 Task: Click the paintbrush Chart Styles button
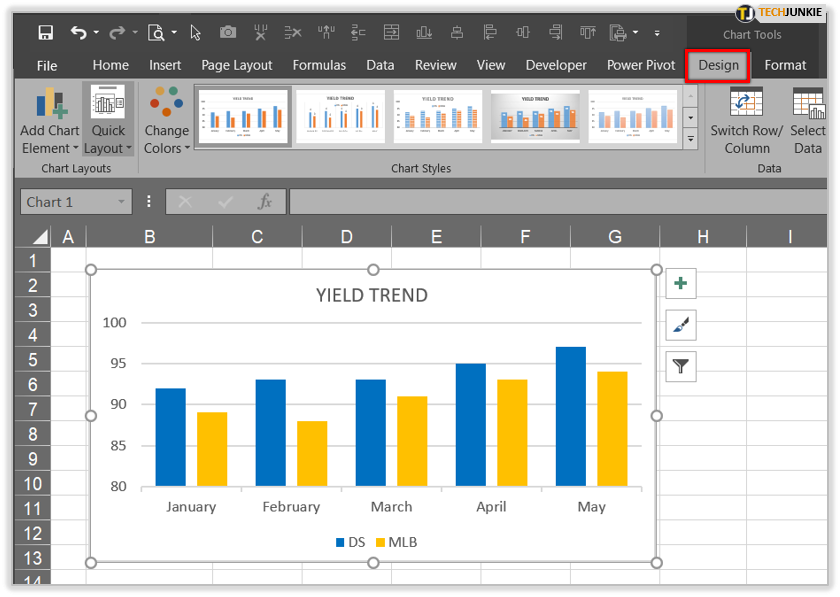click(x=680, y=325)
